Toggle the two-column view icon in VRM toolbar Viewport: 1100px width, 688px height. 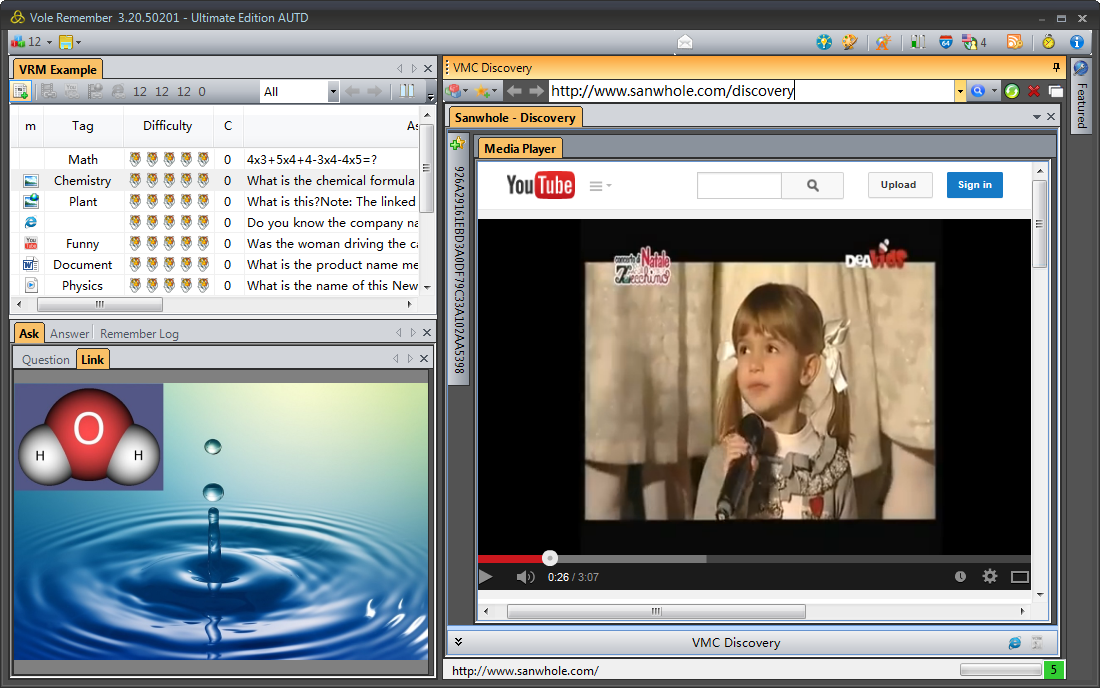[407, 91]
